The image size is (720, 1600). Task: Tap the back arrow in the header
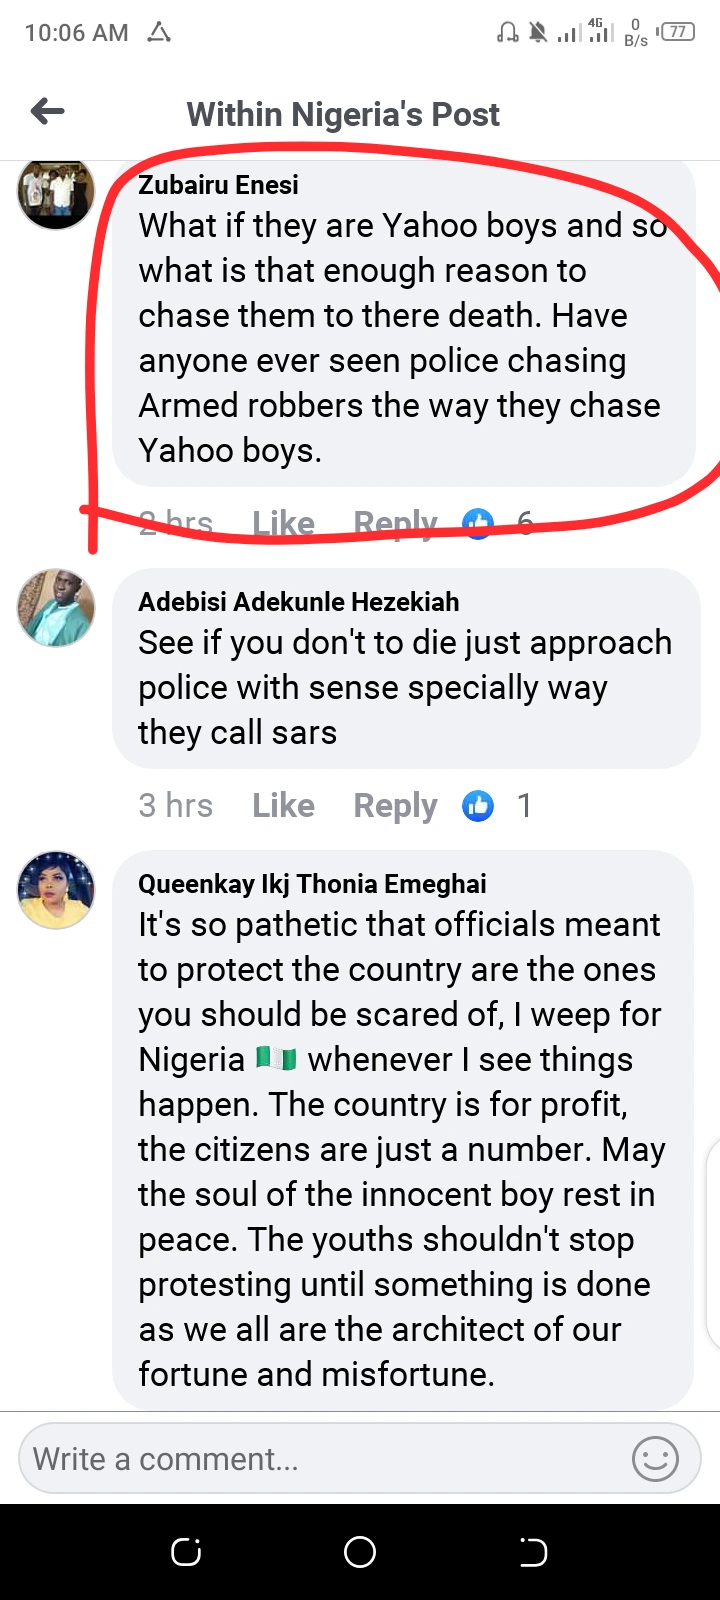pyautogui.click(x=47, y=112)
